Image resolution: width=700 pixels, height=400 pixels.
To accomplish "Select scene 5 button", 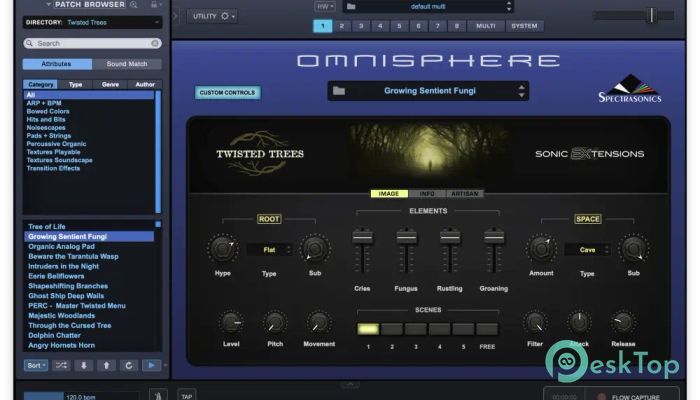I will (463, 329).
